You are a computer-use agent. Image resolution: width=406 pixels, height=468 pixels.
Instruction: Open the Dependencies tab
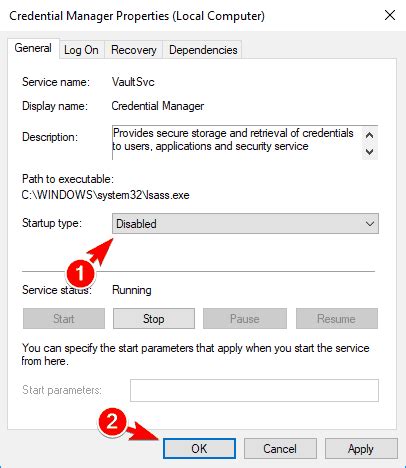click(x=203, y=50)
